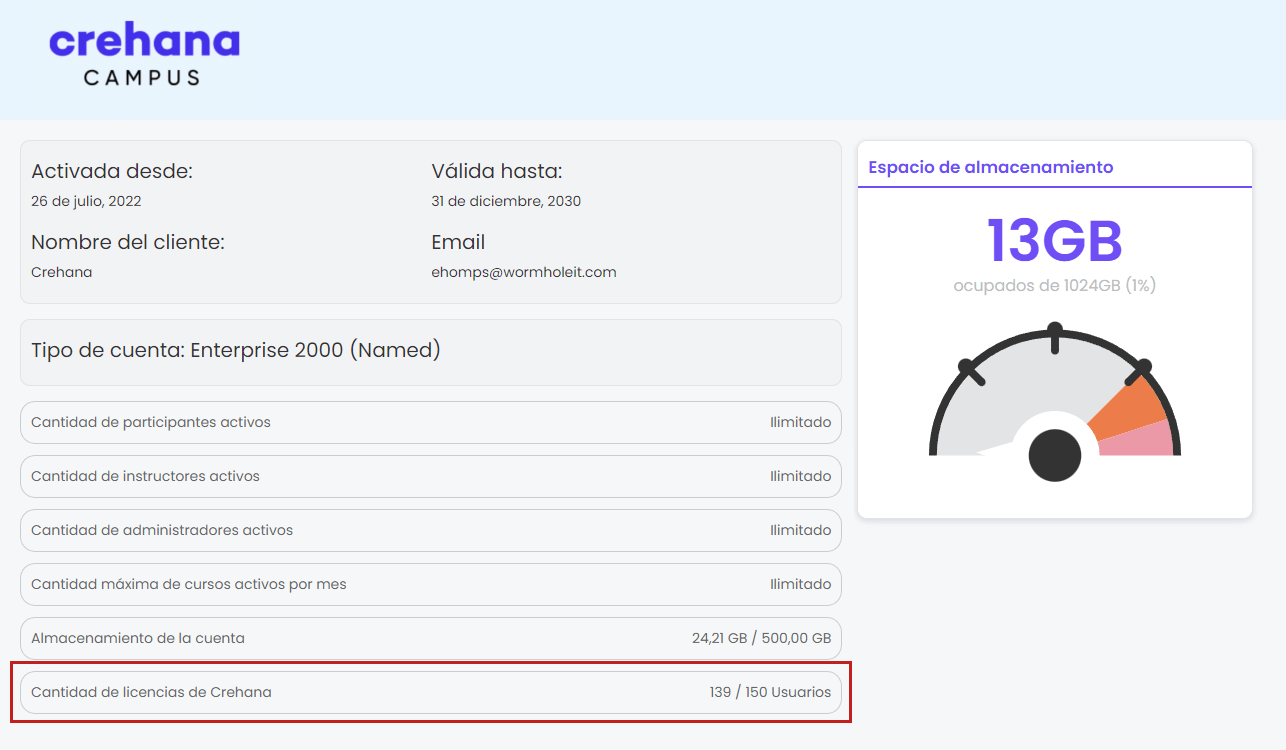Click 'Cantidad de administradores activos' row label
Screen dimensions: 1286x750
[x=162, y=530]
